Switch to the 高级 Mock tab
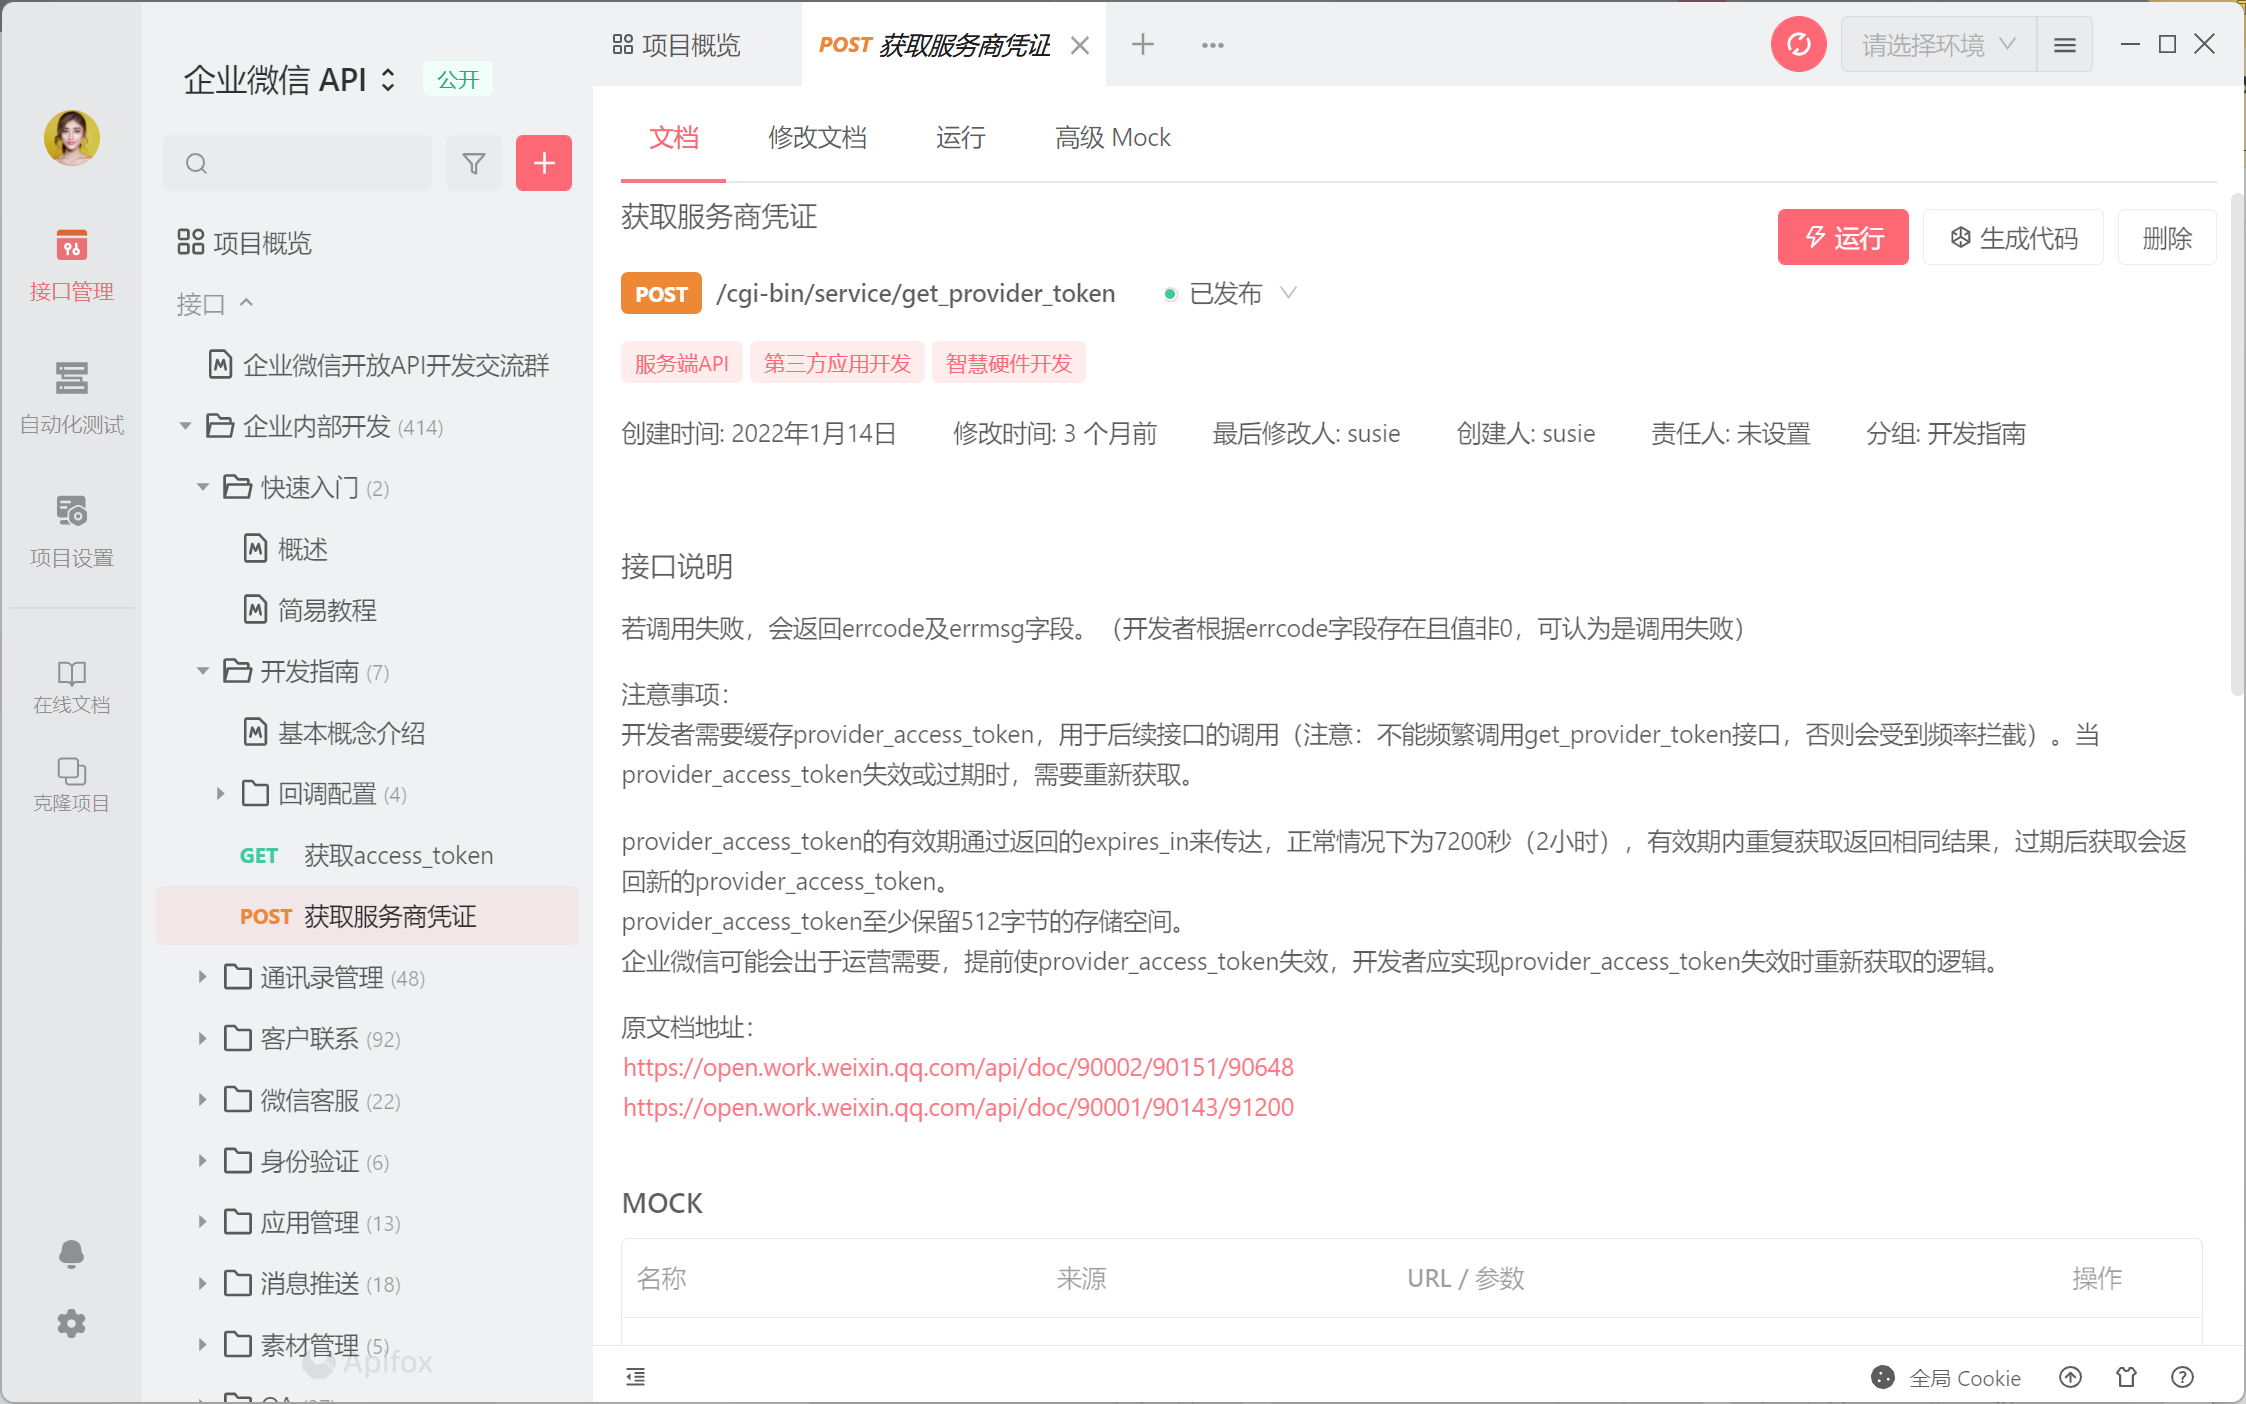 pos(1112,137)
